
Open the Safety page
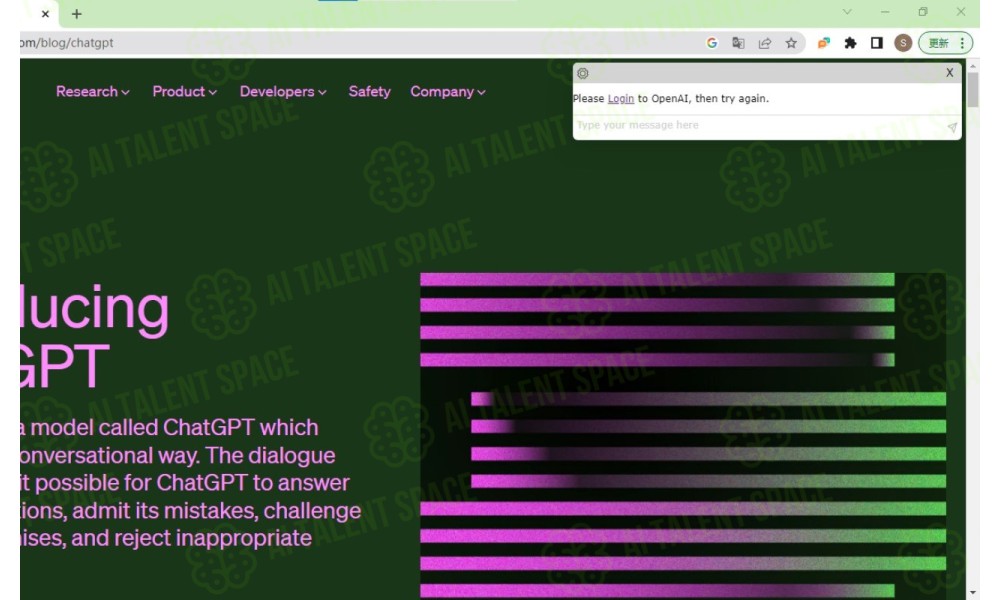[x=369, y=92]
